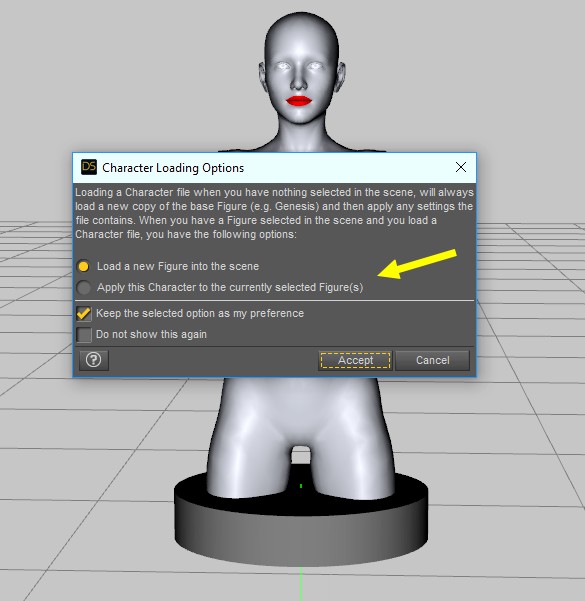
Task: Close the Character Loading Options dialog
Action: tap(461, 167)
